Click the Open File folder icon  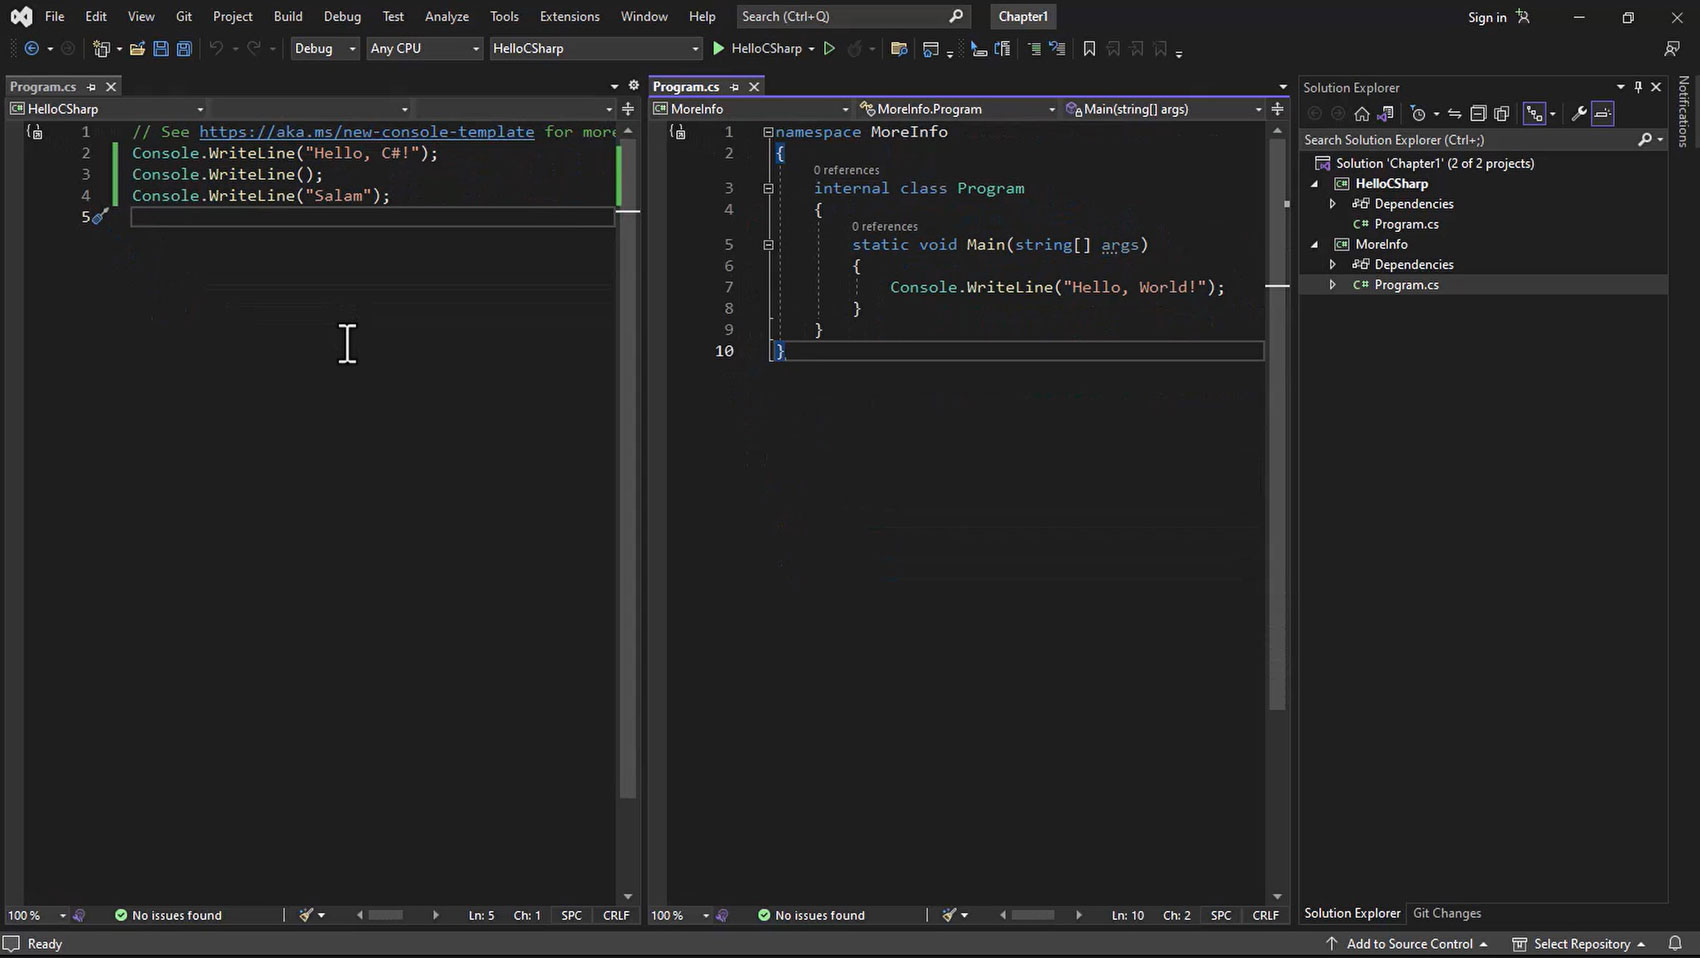click(137, 48)
